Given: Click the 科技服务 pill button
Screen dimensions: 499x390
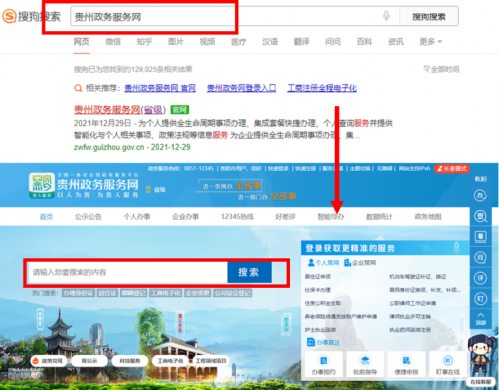Looking at the screenshot, I should tap(130, 361).
